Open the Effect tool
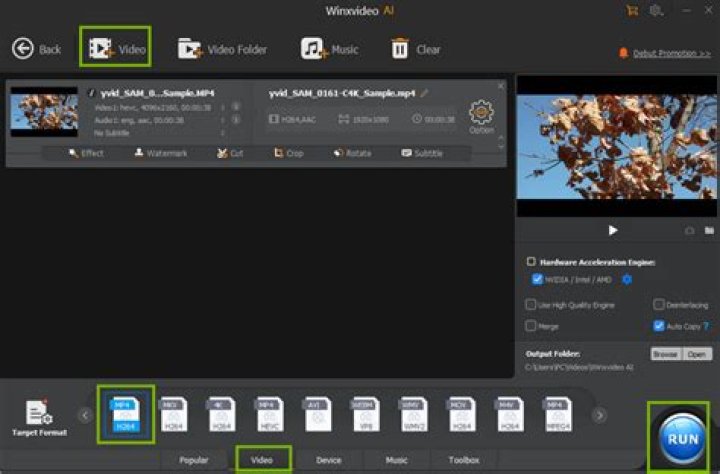Viewport: 720px width, 474px height. click(x=86, y=153)
